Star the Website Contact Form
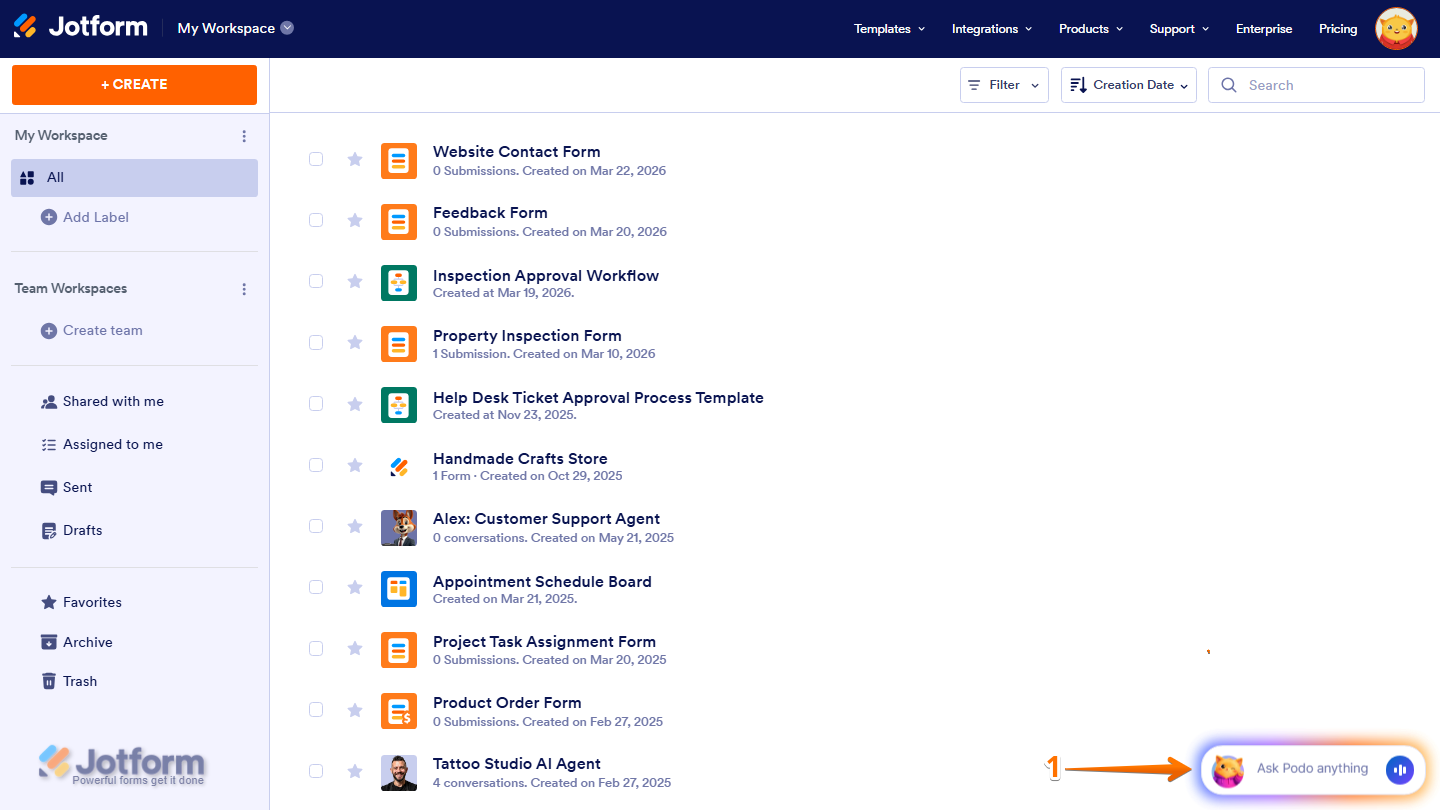This screenshot has width=1440, height=810. [354, 159]
